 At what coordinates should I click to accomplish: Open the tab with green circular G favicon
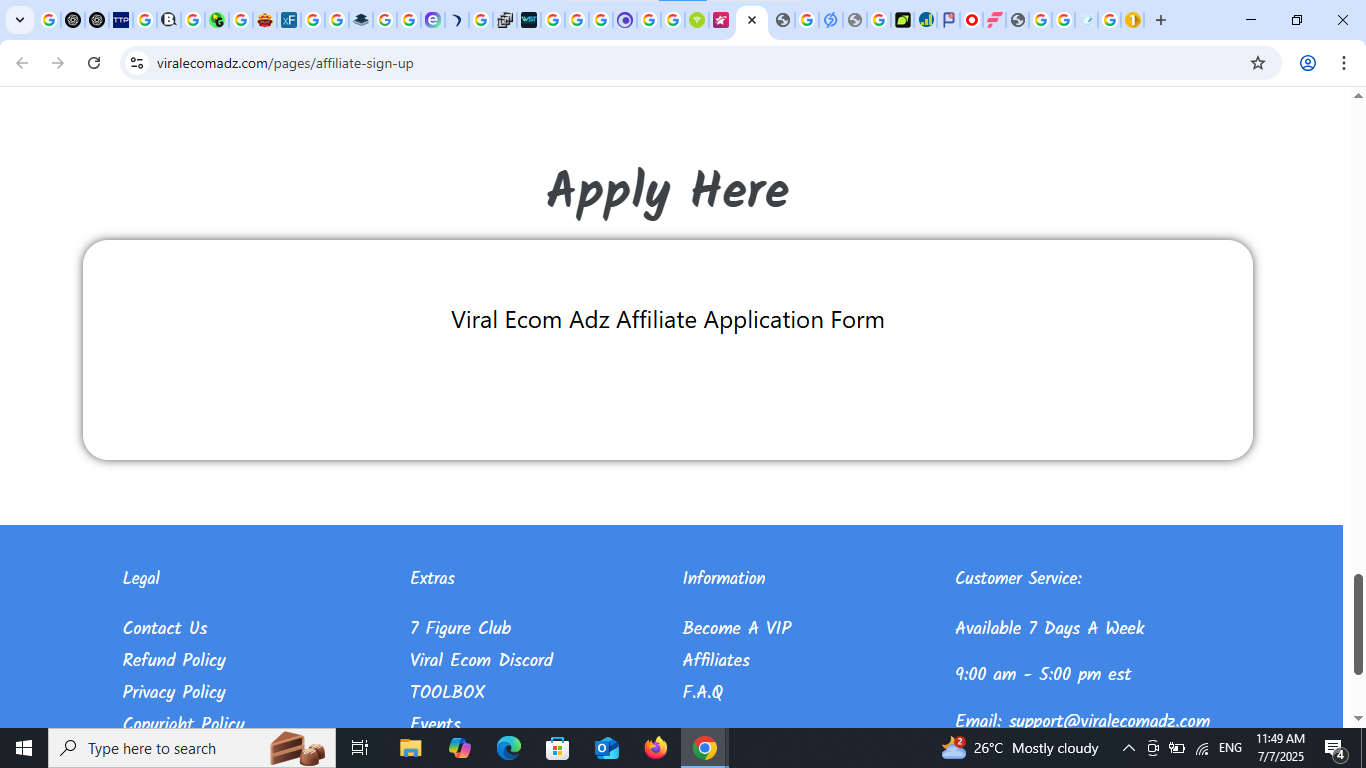[217, 20]
